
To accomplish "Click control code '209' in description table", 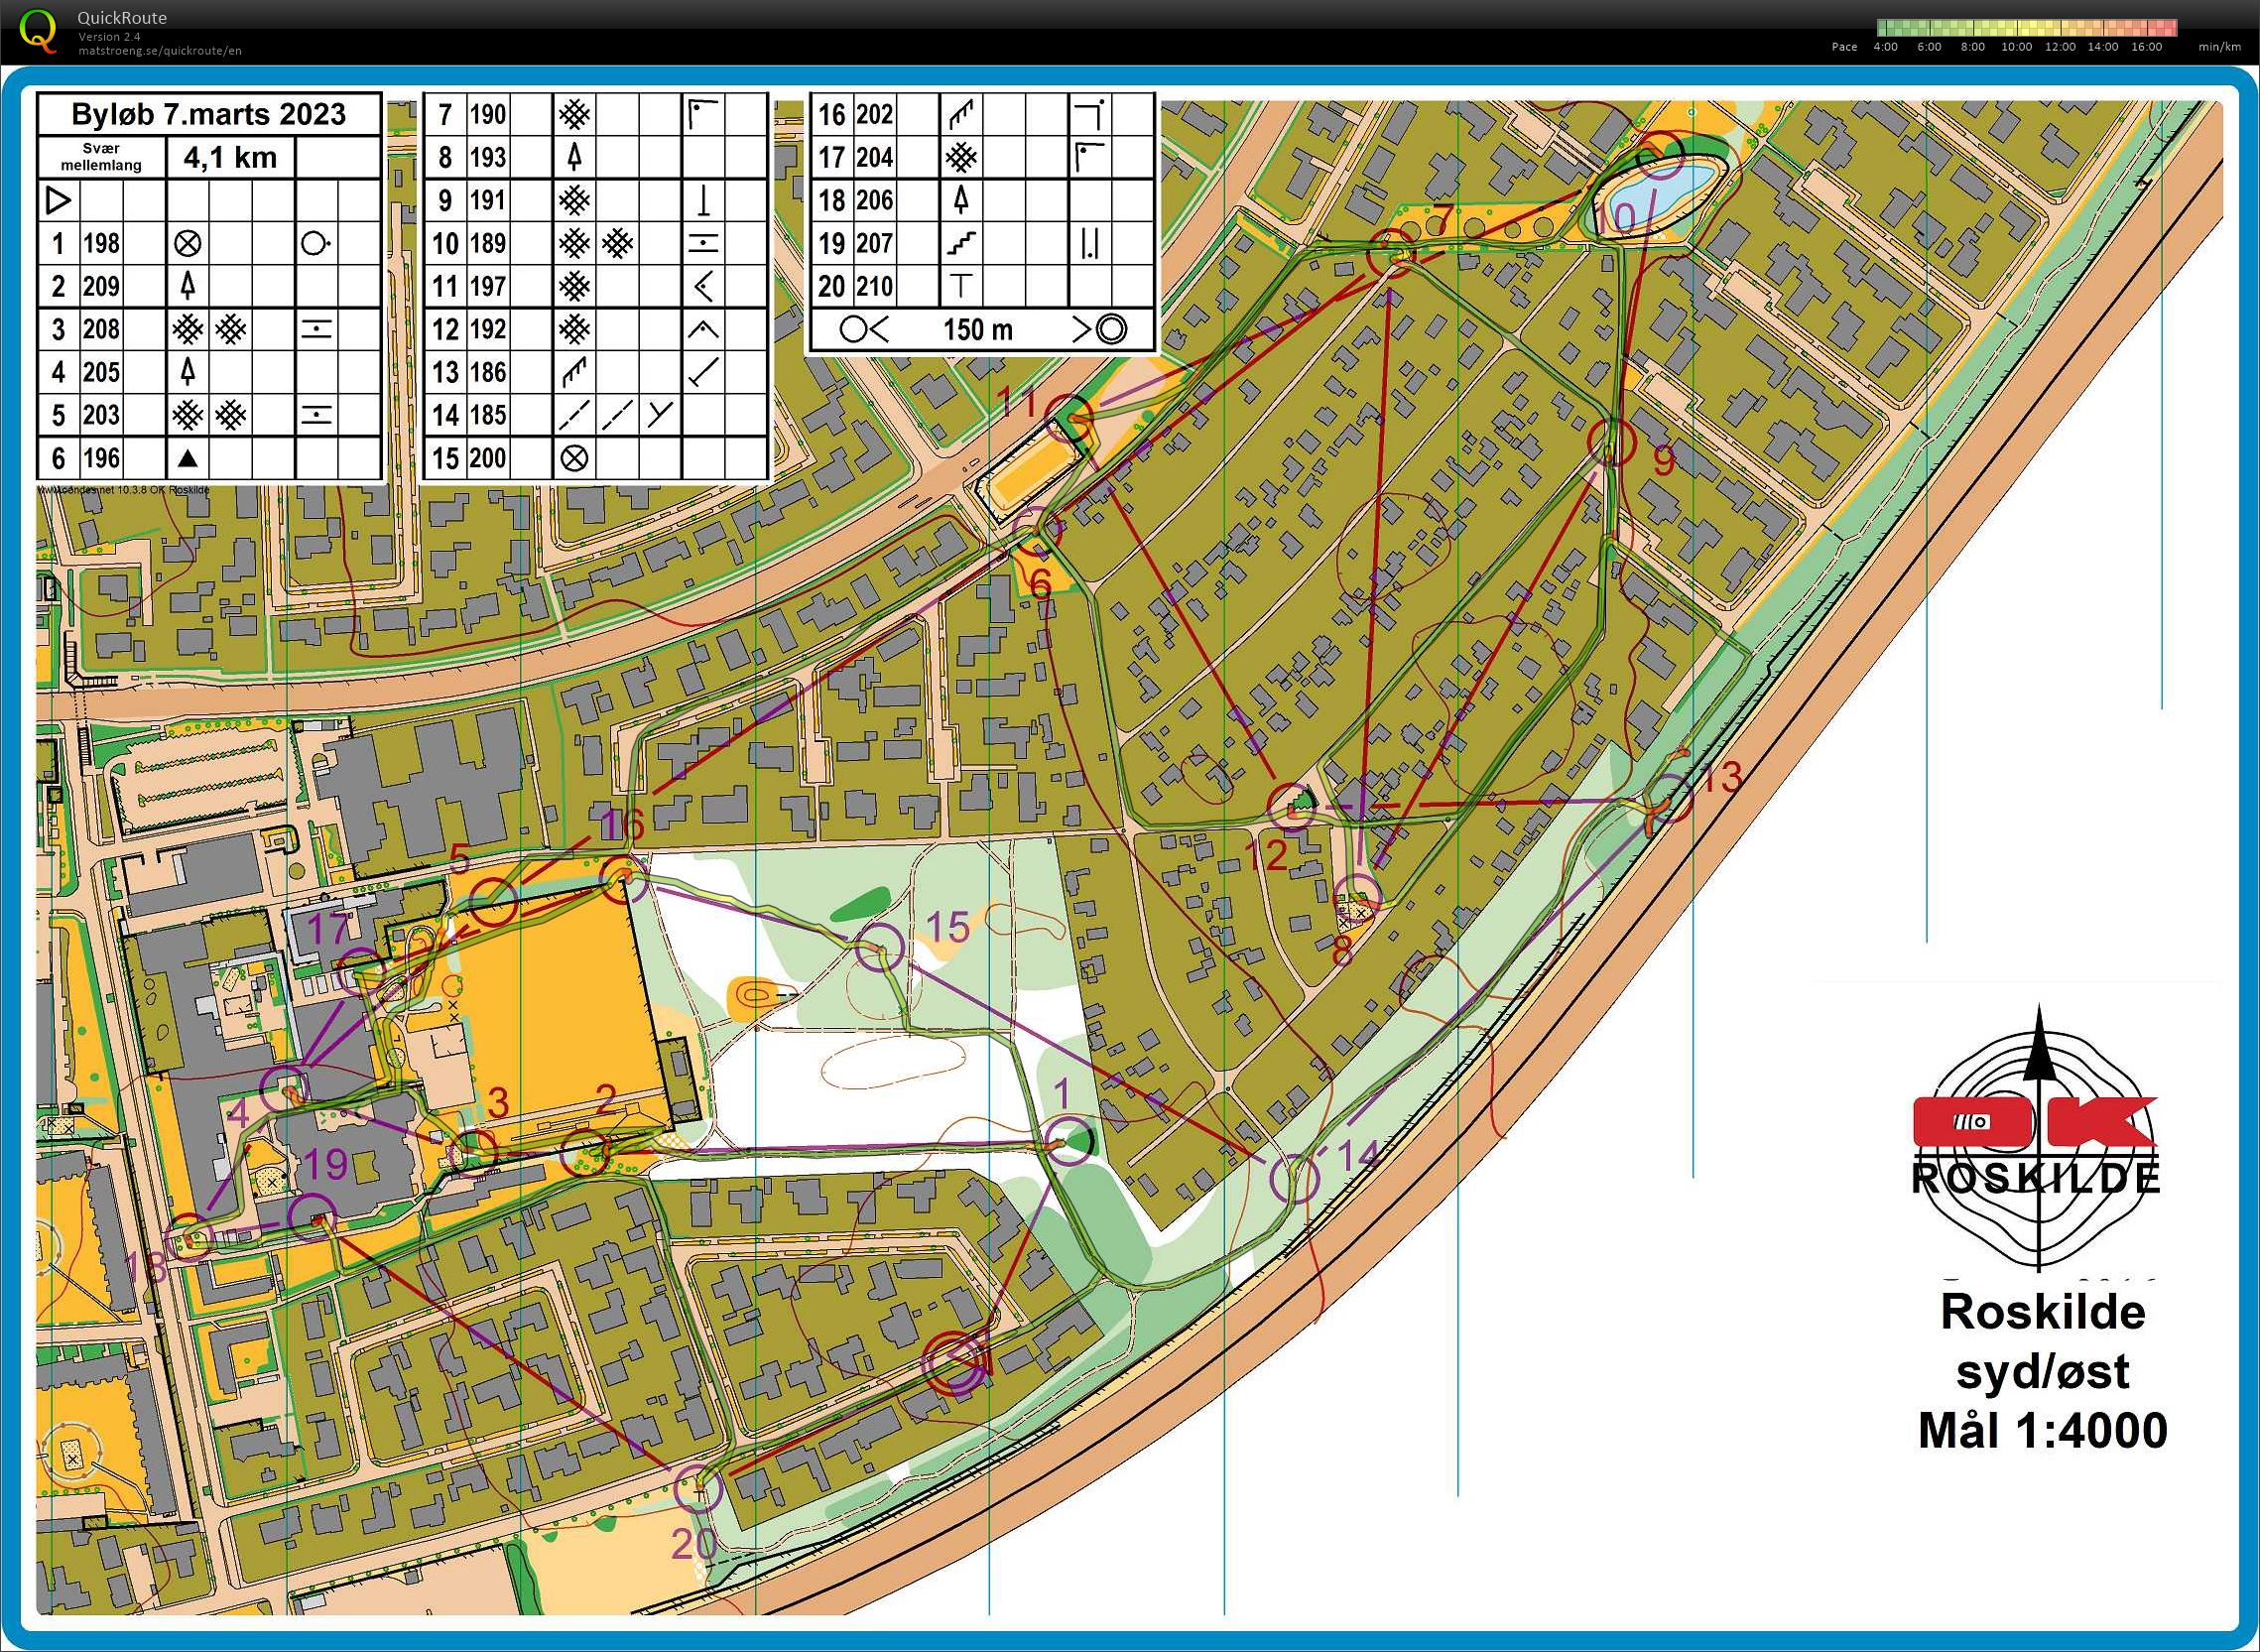I will pyautogui.click(x=101, y=286).
